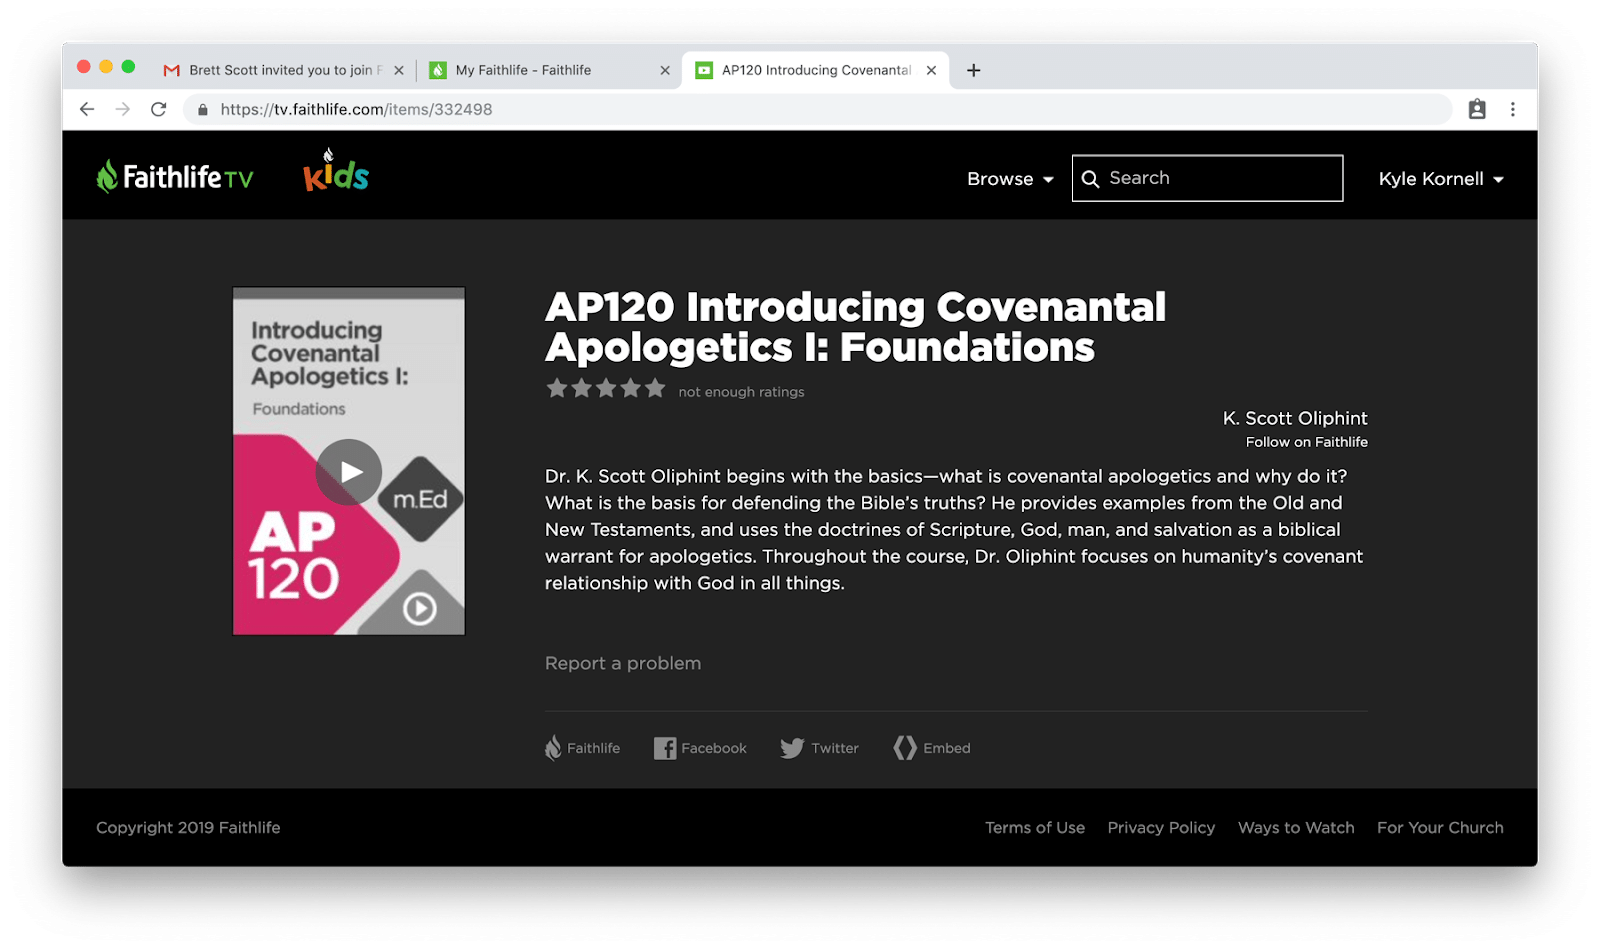The image size is (1600, 949).
Task: Share via Faithlife flame icon
Action: (553, 748)
